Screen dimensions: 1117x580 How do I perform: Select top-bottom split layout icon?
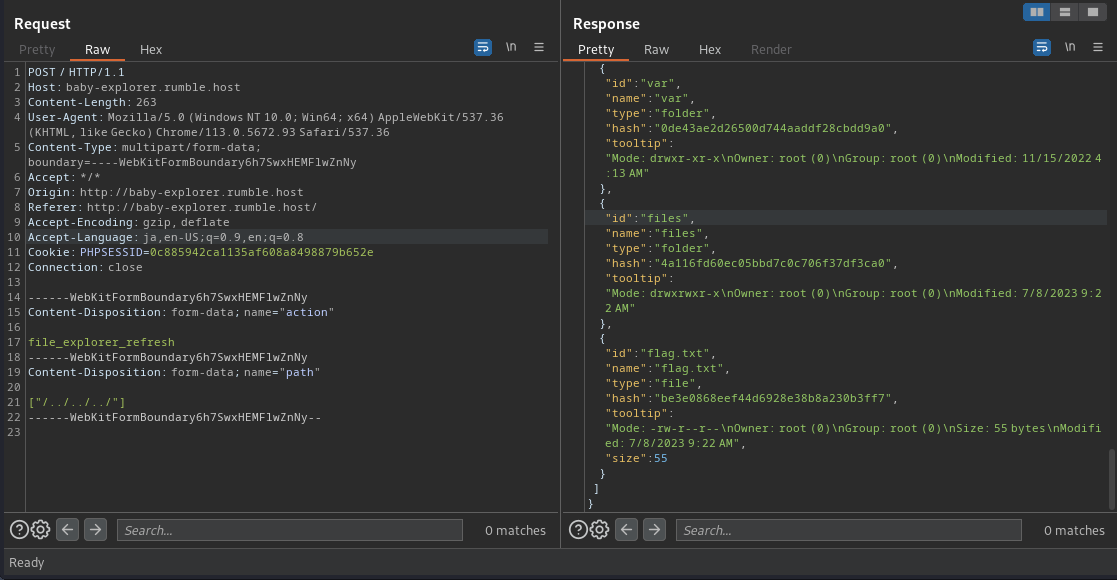click(x=1065, y=12)
